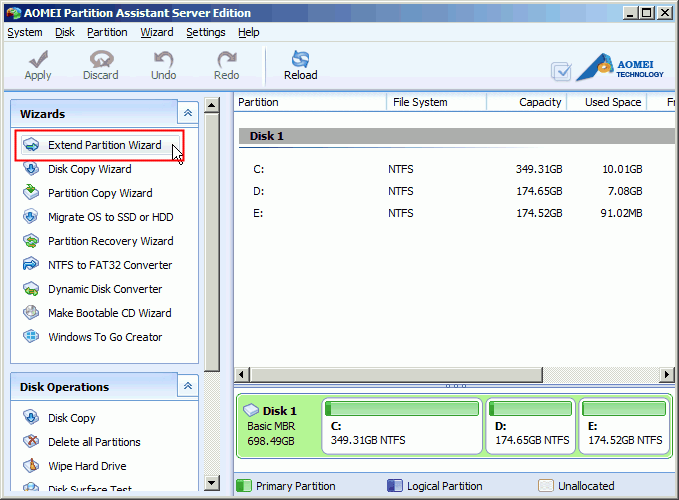Click the Windows To Go Creator icon
The height and width of the screenshot is (500, 679).
31,336
